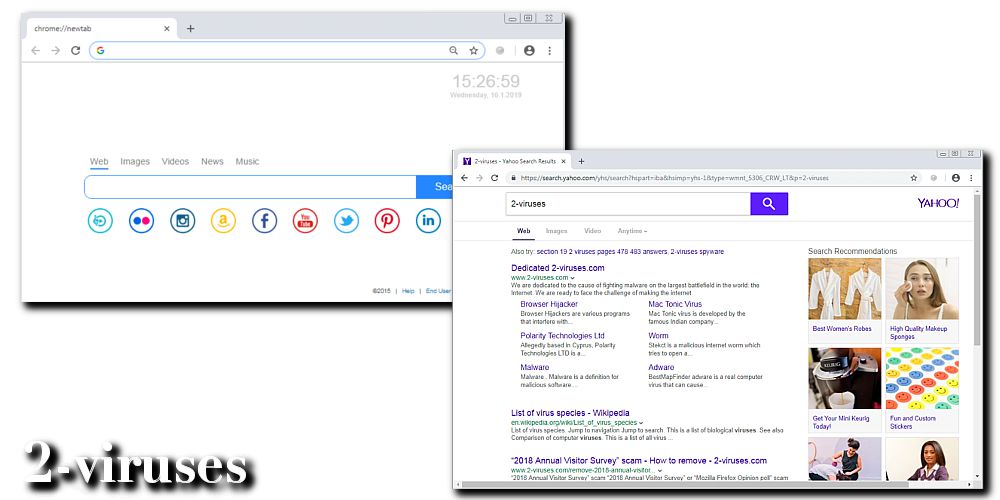Open the Malware sublink
The image size is (1000, 500).
coord(534,367)
